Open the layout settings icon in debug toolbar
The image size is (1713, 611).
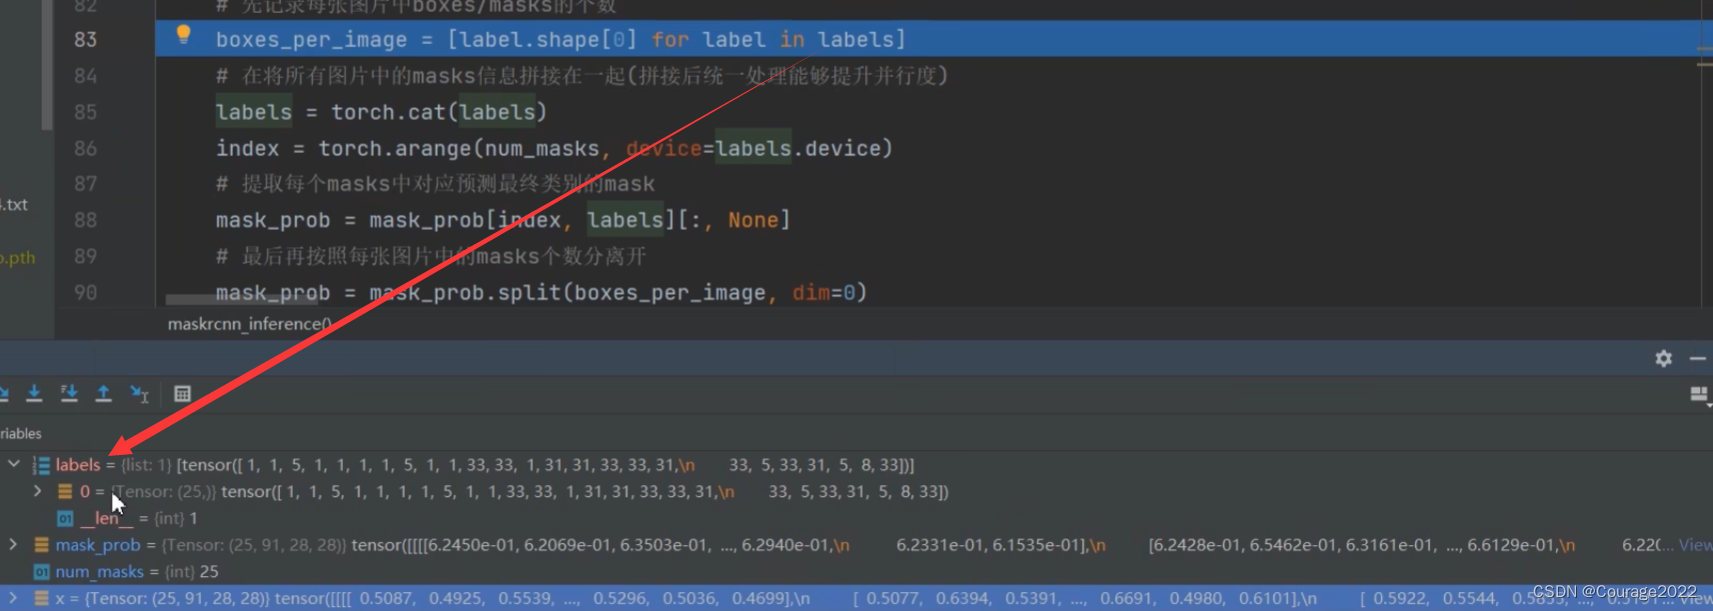1699,395
